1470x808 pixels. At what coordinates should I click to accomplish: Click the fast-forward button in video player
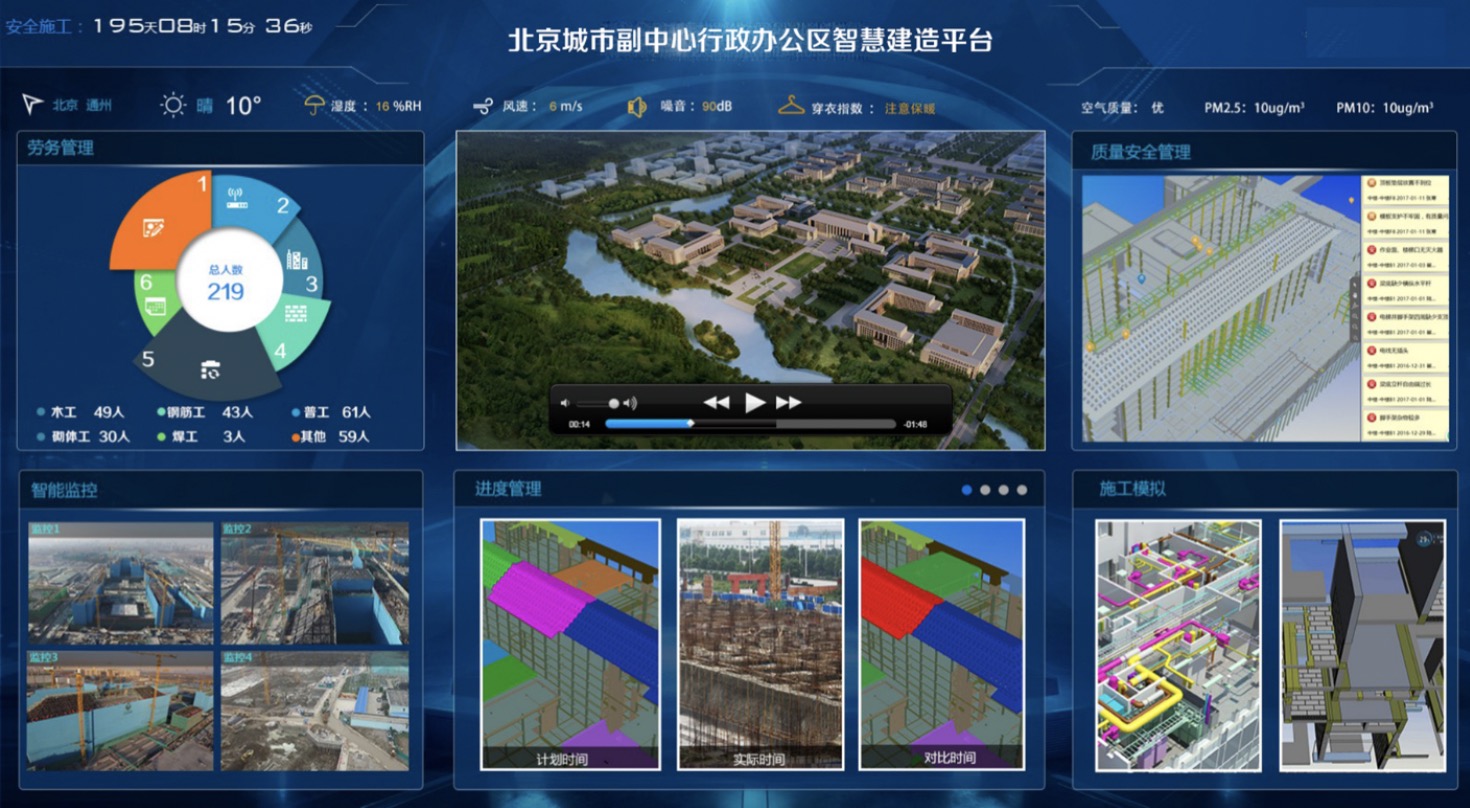[789, 403]
